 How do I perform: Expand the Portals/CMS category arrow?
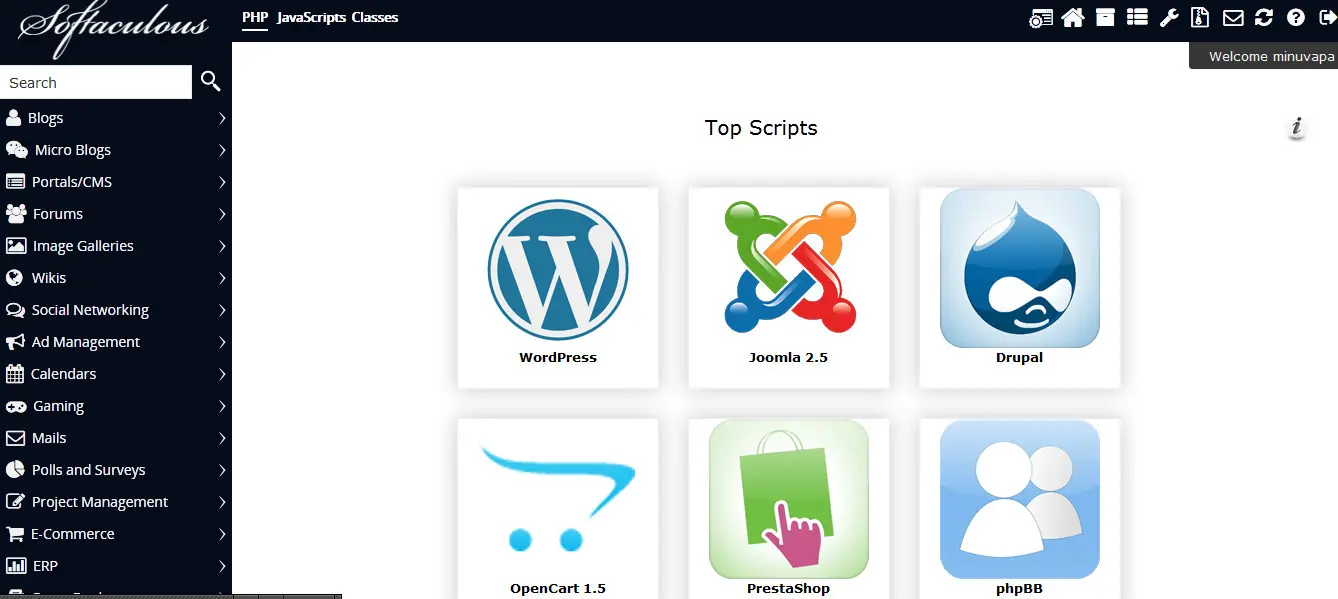pyautogui.click(x=222, y=182)
